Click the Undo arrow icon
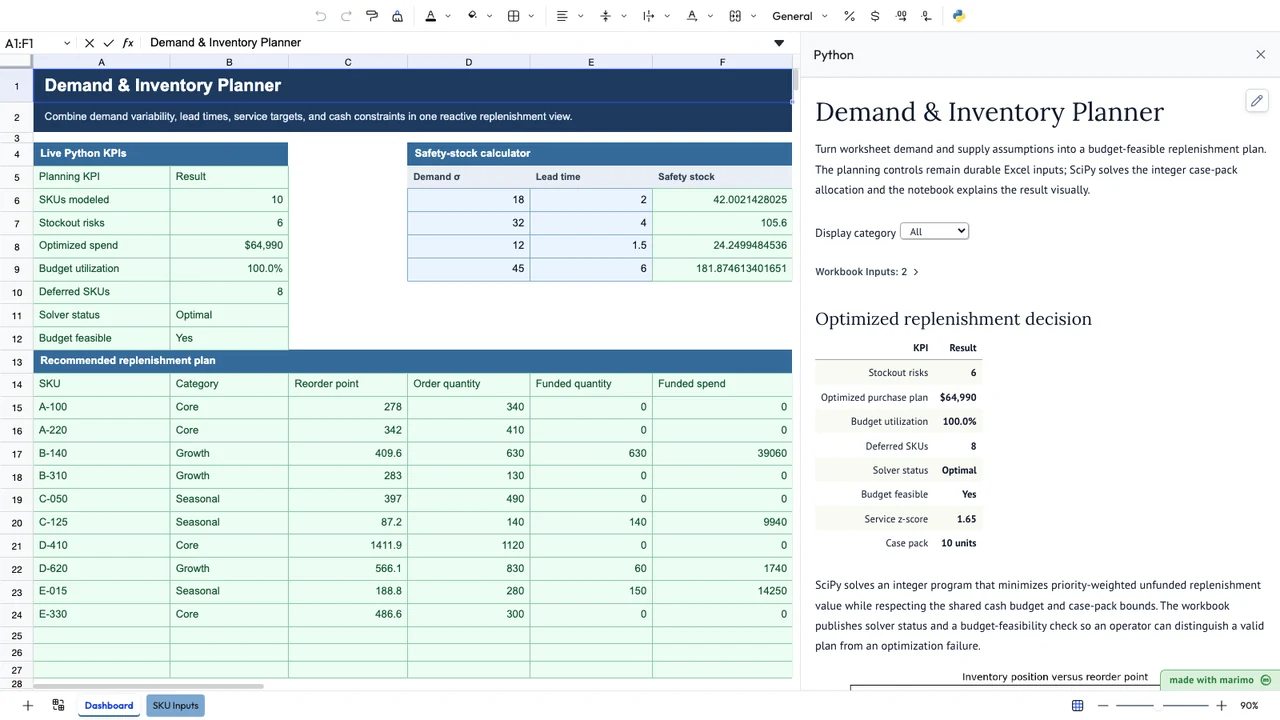1280x720 pixels. tap(321, 16)
